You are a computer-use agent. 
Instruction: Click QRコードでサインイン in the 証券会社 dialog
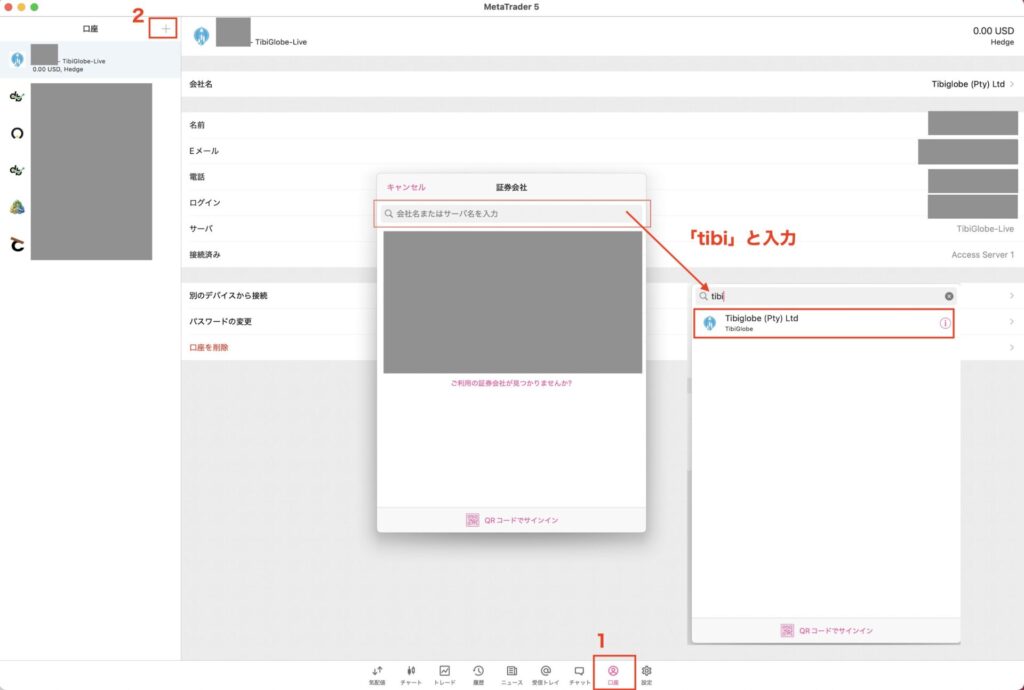[512, 520]
